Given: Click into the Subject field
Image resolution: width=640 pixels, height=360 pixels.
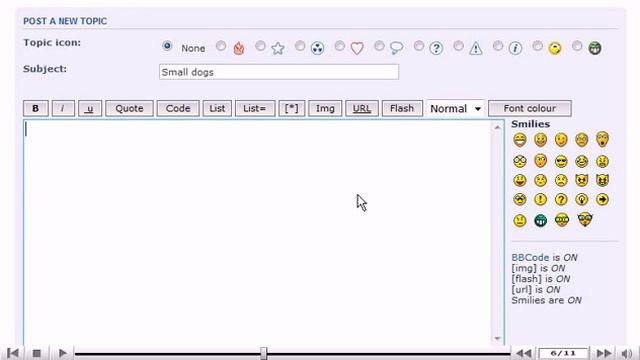Looking at the screenshot, I should pyautogui.click(x=279, y=72).
